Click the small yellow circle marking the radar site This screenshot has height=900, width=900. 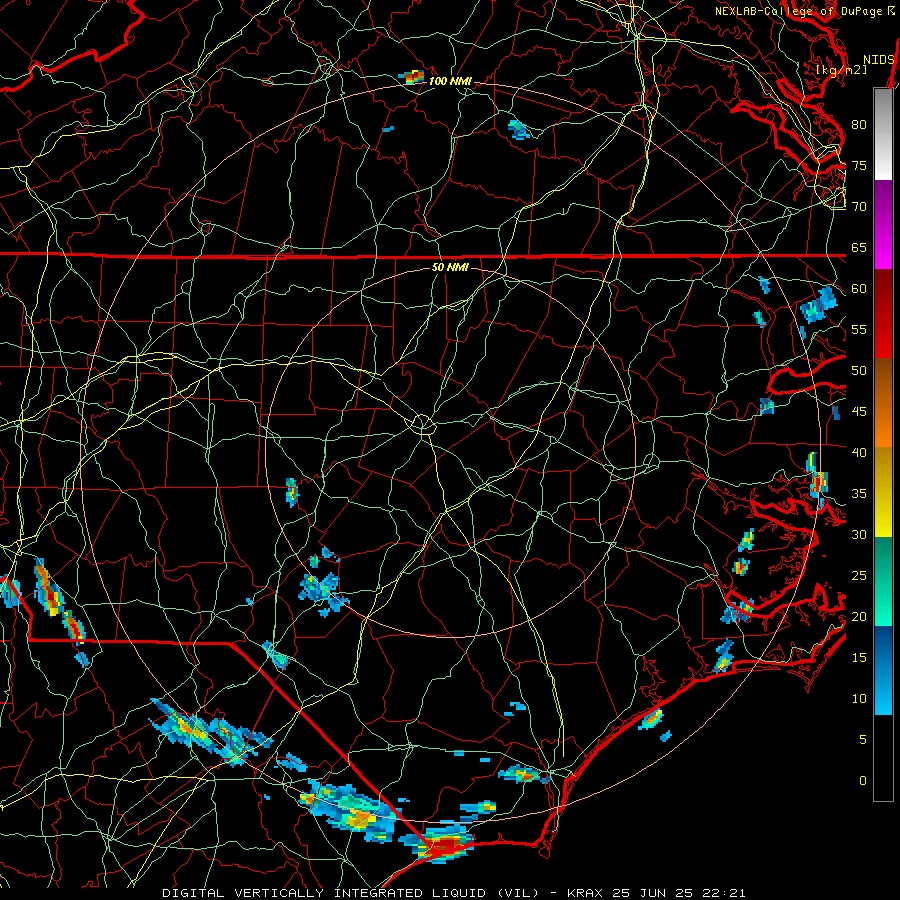click(x=423, y=424)
